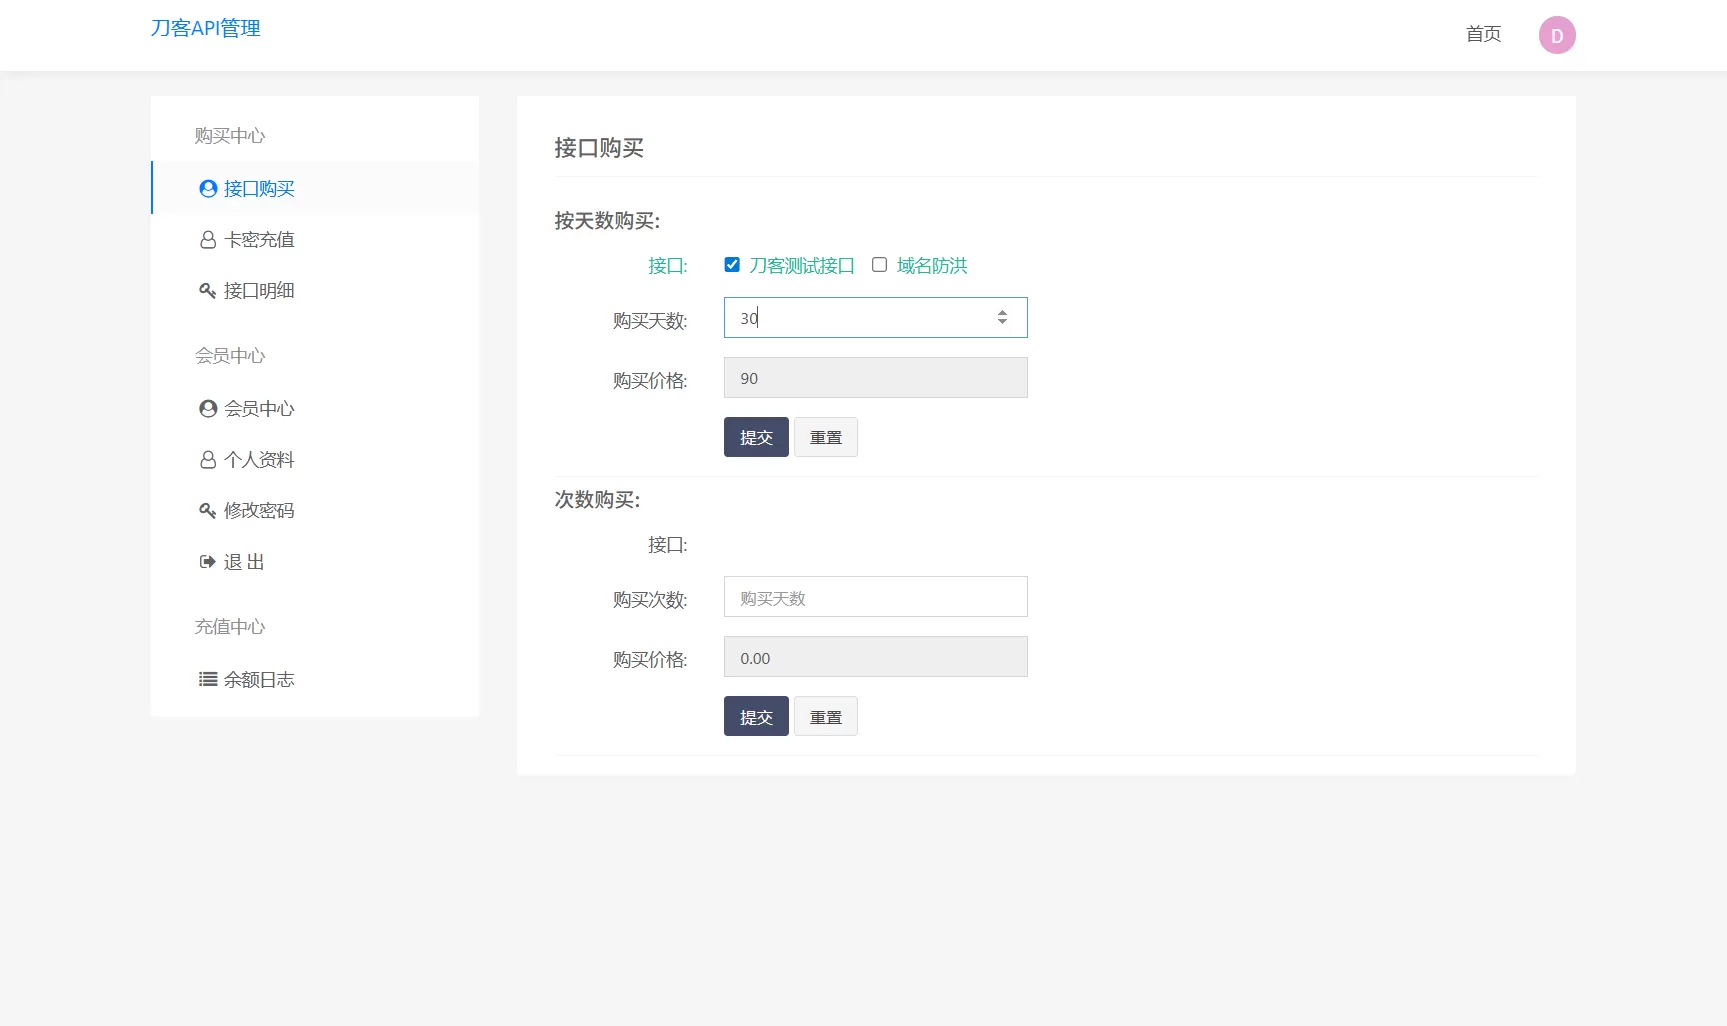Toggle the 刀客测试接口 interface selection
This screenshot has height=1026, width=1727.
coord(732,264)
